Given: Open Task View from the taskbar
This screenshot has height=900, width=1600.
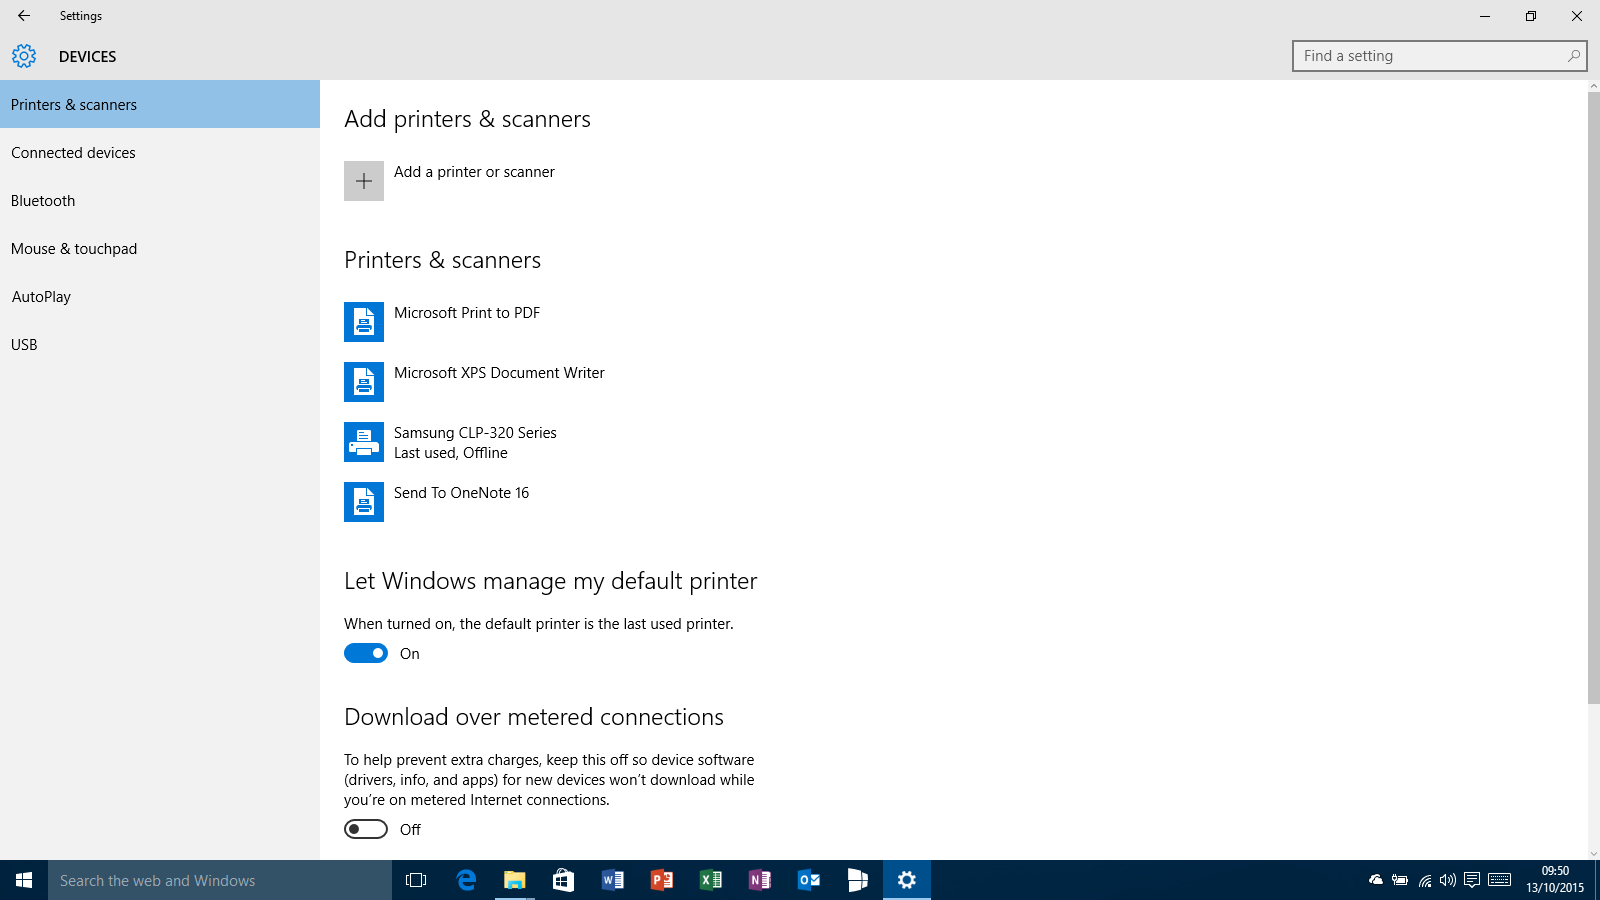Looking at the screenshot, I should [416, 880].
